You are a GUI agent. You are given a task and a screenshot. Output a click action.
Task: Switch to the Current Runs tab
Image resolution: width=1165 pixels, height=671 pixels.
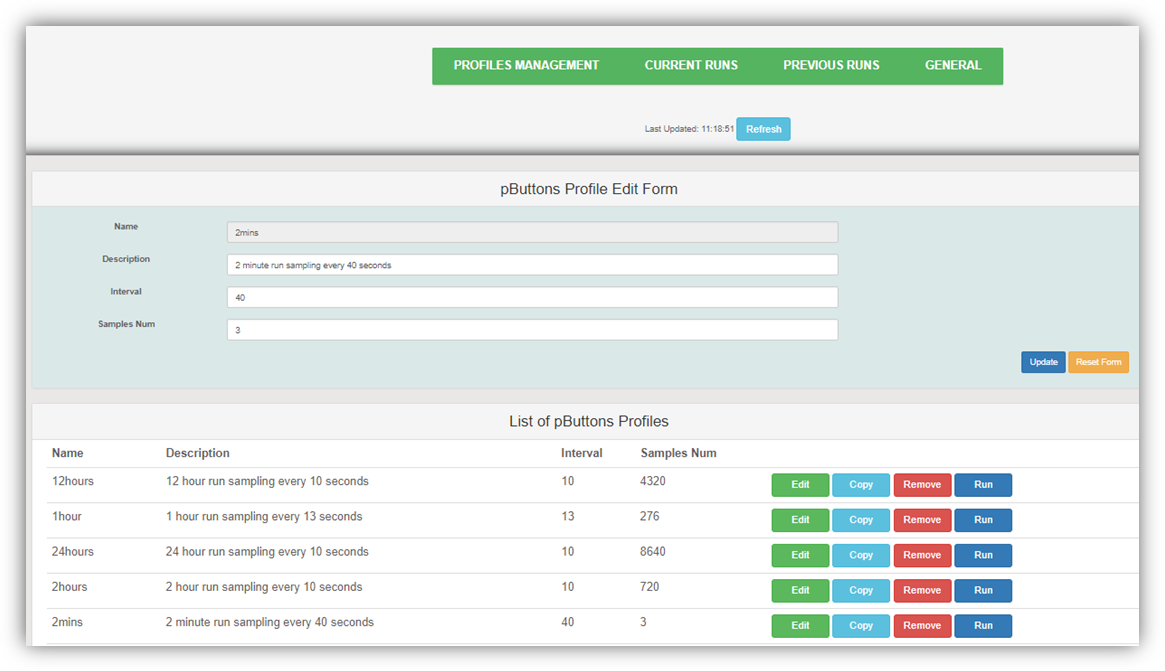pos(691,66)
